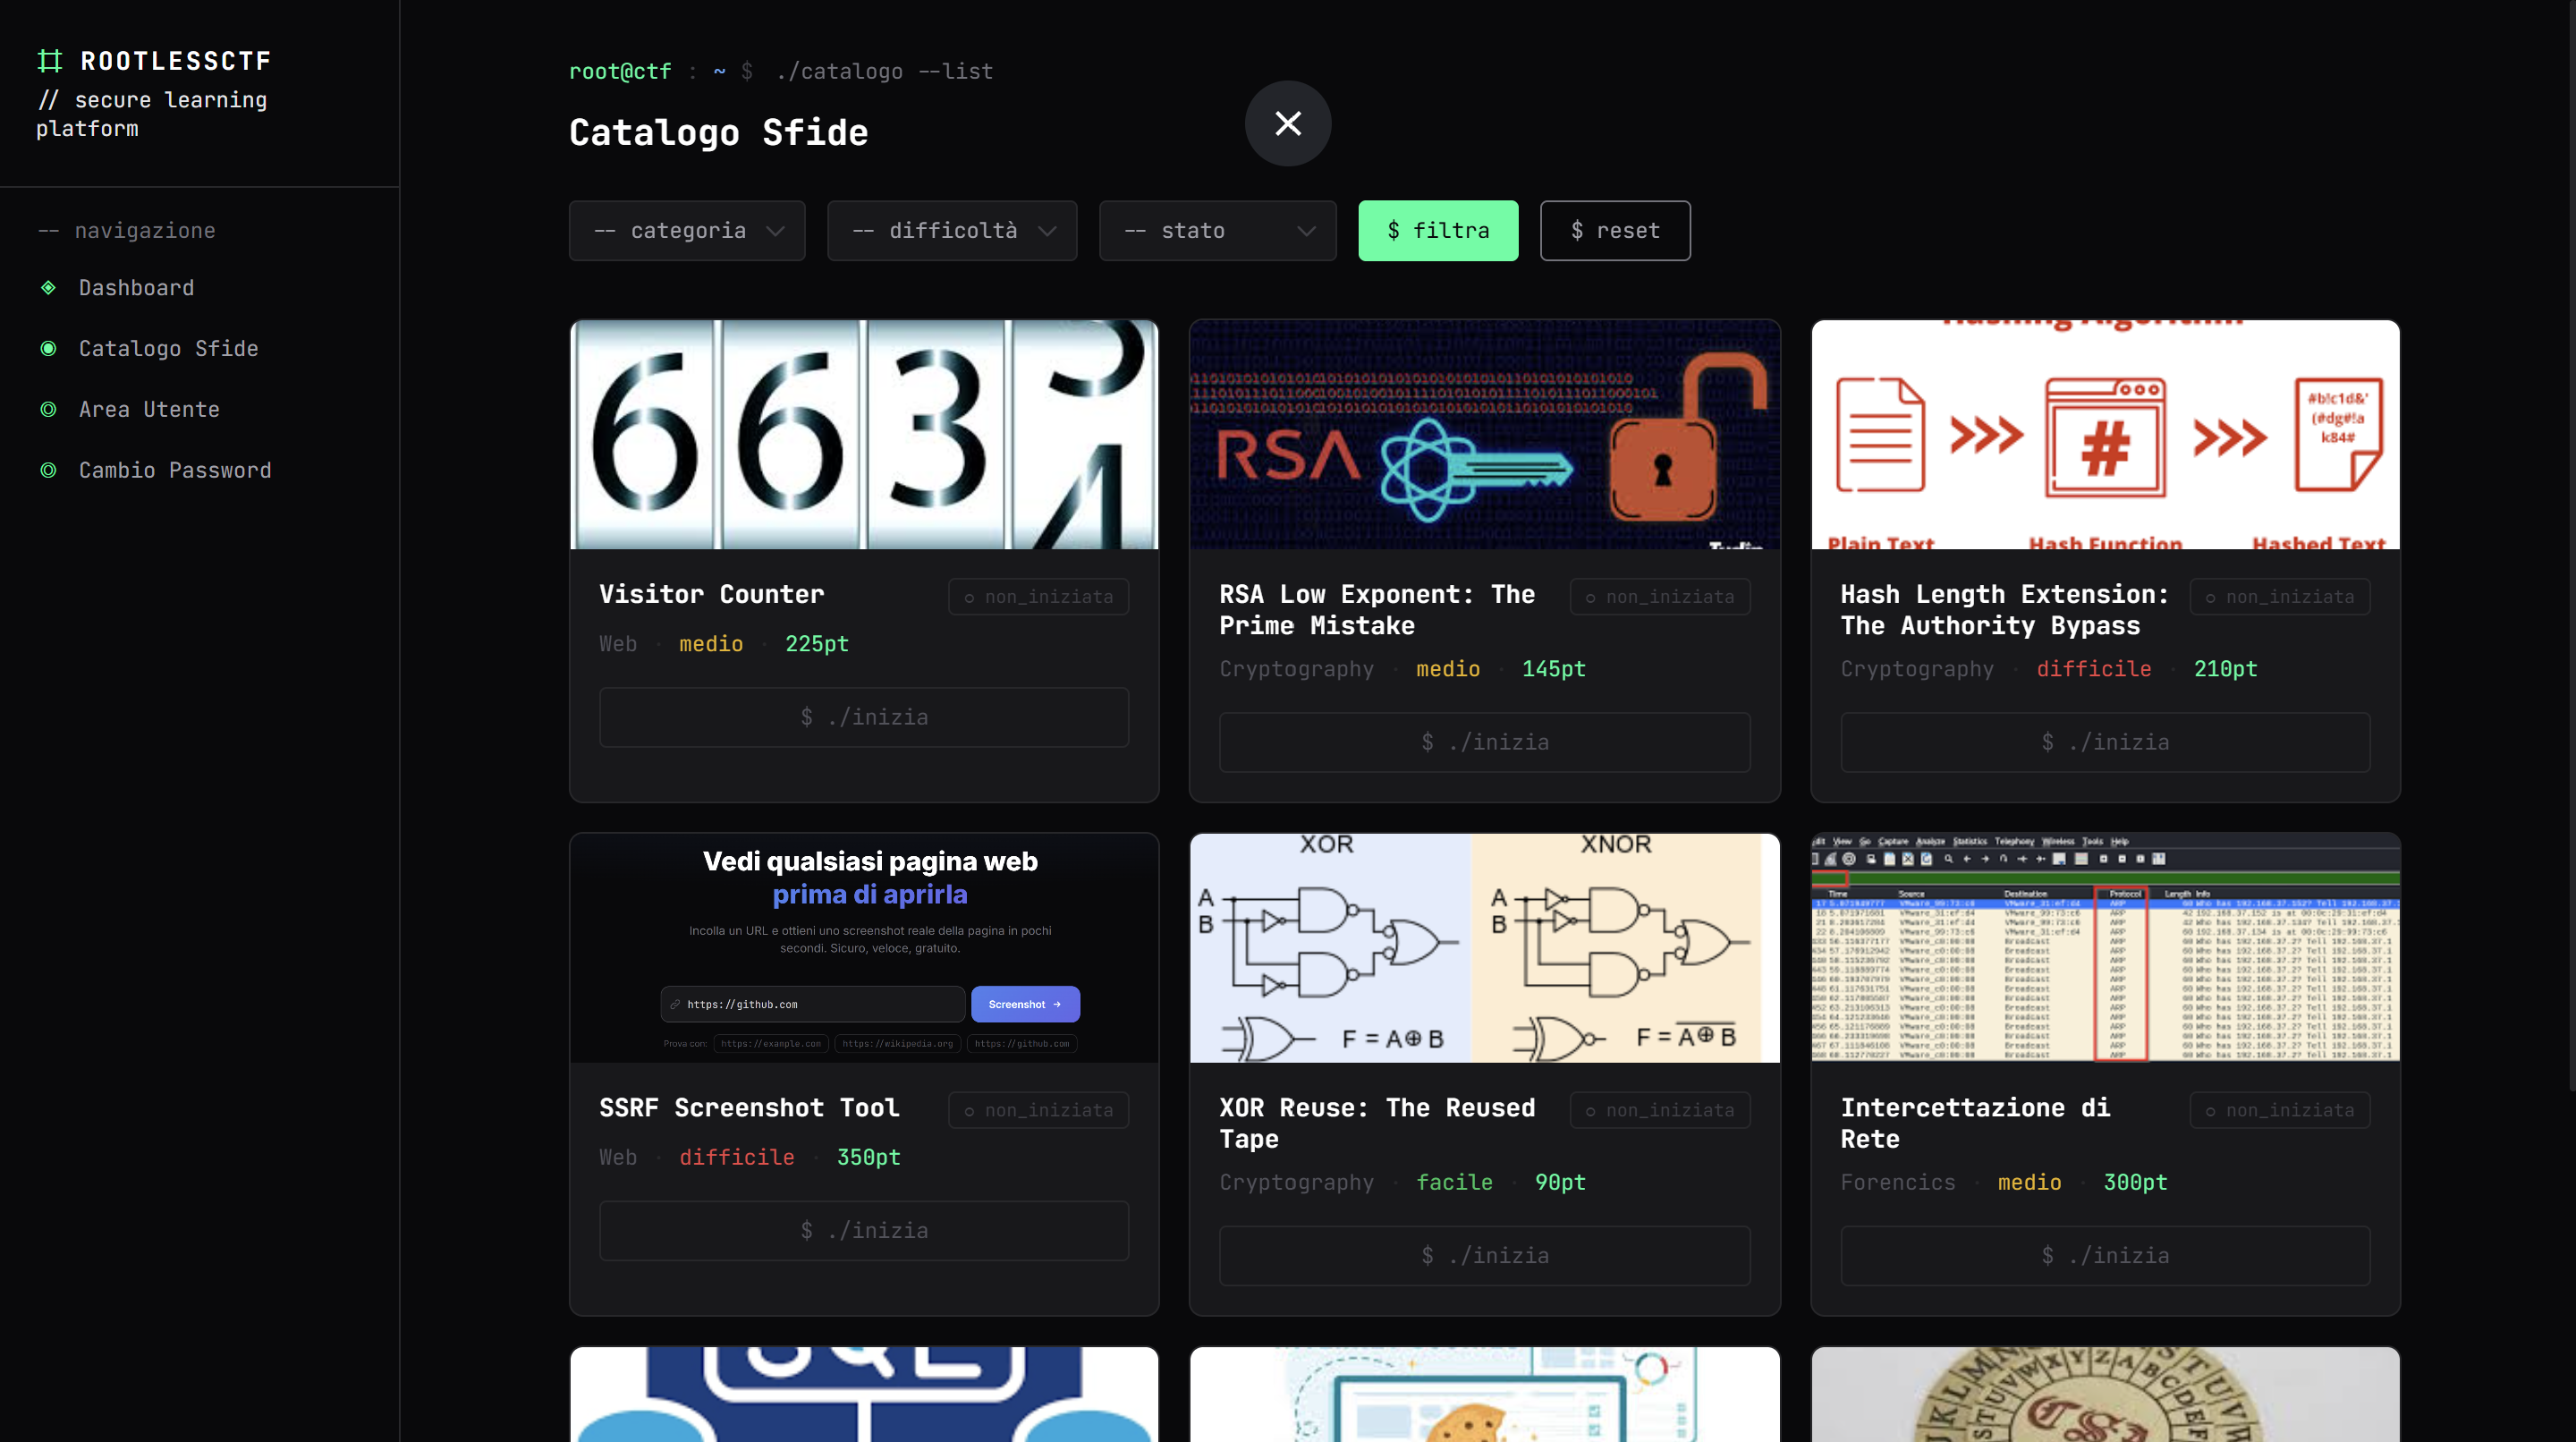
Task: Click the 145pt value on RSA card
Action: (x=1553, y=669)
